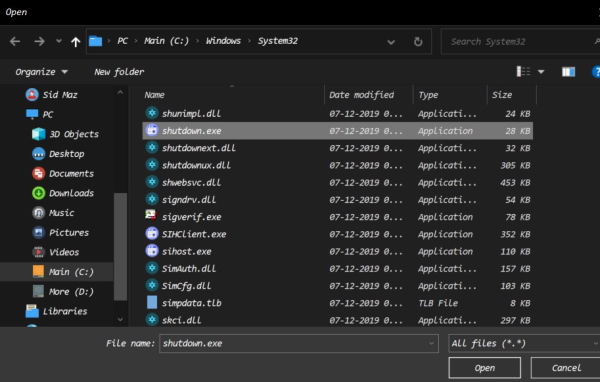This screenshot has height=382, width=600.
Task: Change the file view layout icon
Action: (x=523, y=71)
